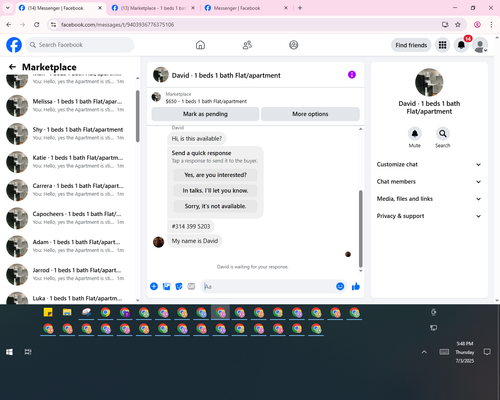Click the Search Facebook field
This screenshot has width=500, height=400.
(80, 45)
